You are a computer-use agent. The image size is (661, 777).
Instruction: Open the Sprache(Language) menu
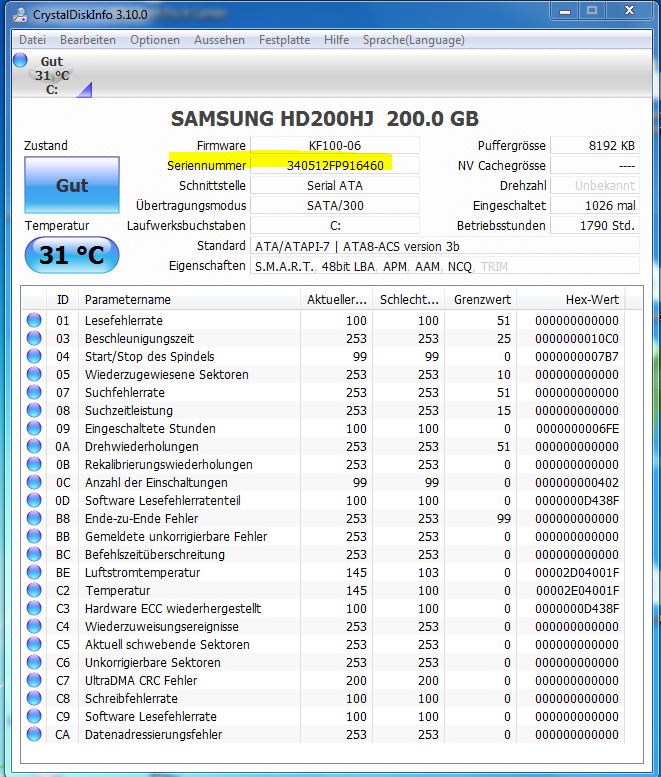point(414,40)
